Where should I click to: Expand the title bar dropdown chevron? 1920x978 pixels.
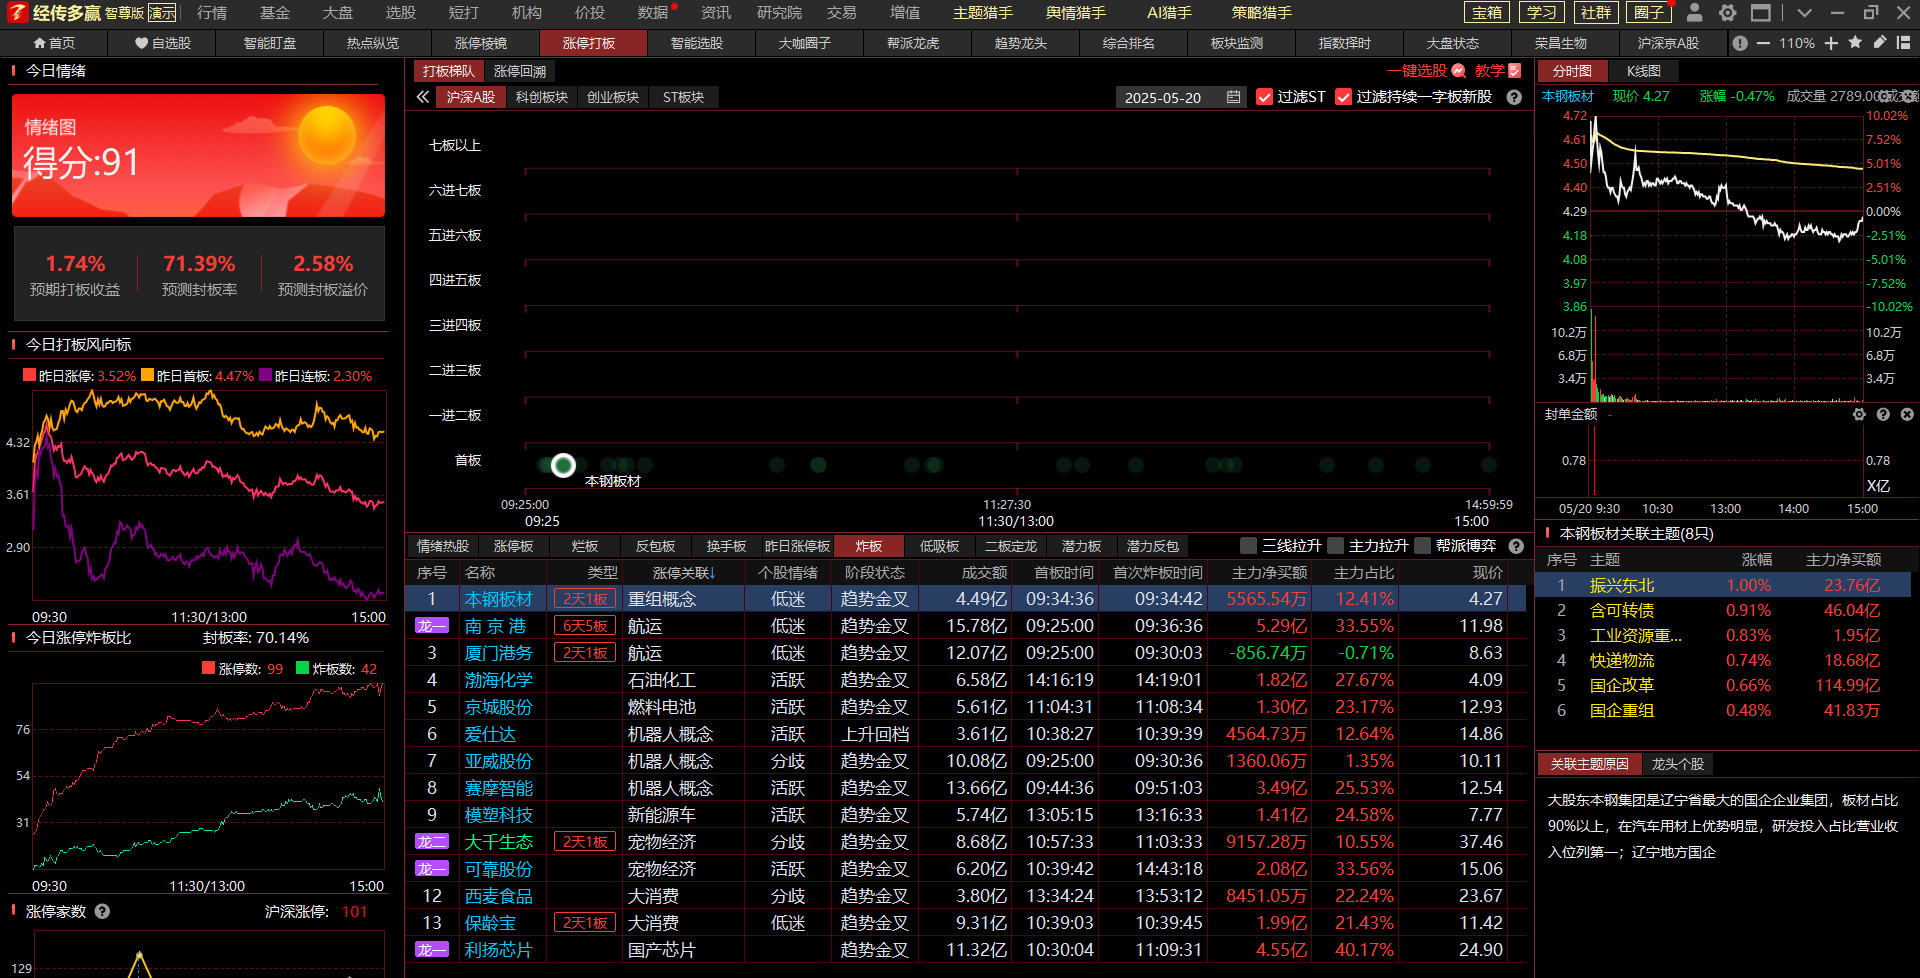[1804, 13]
